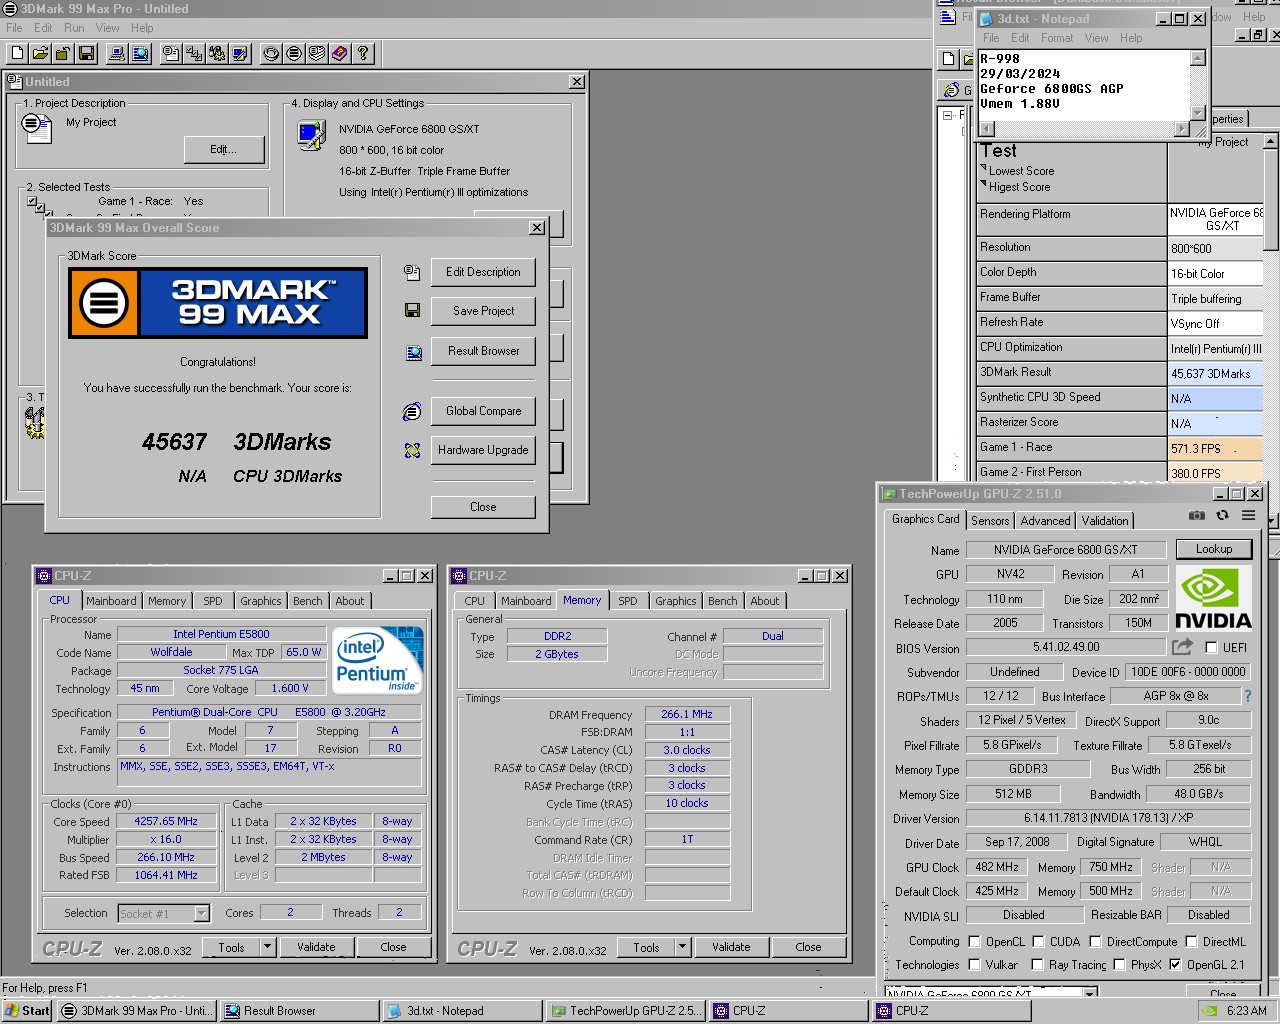Click the Result Browser icon in score dialog
The height and width of the screenshot is (1024, 1280).
pyautogui.click(x=412, y=352)
